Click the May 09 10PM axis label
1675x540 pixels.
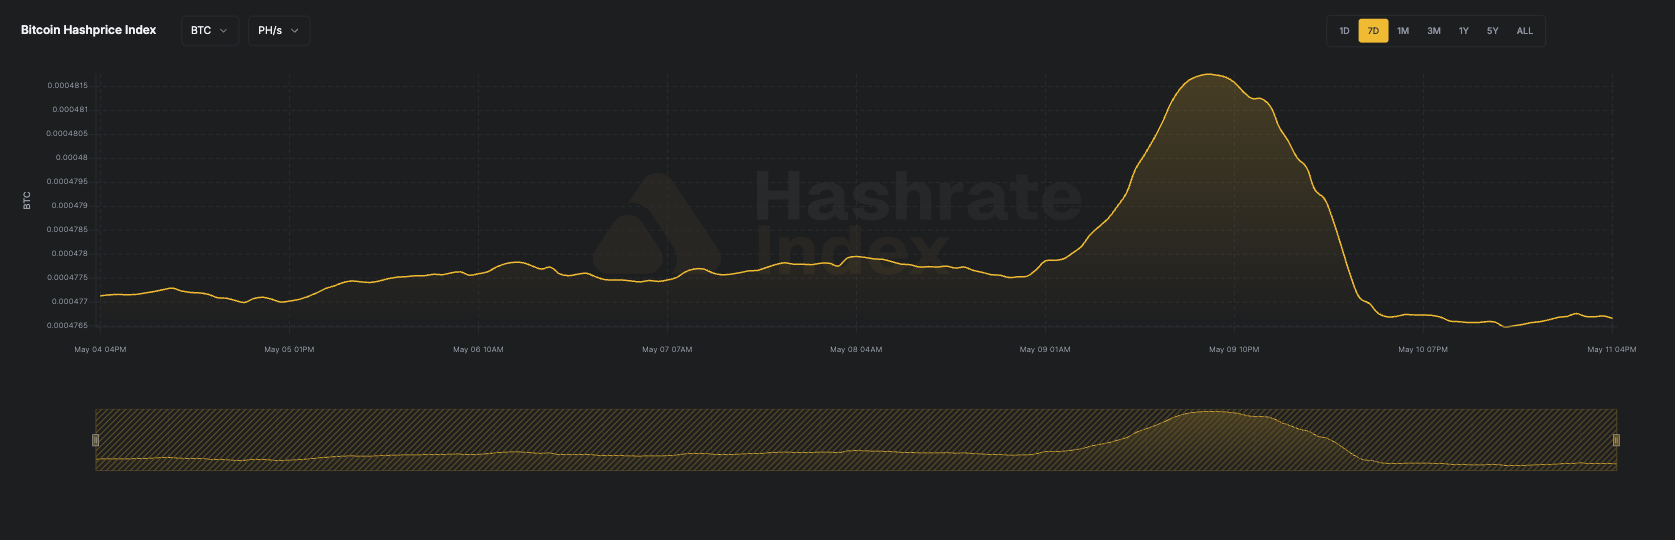pos(1234,350)
